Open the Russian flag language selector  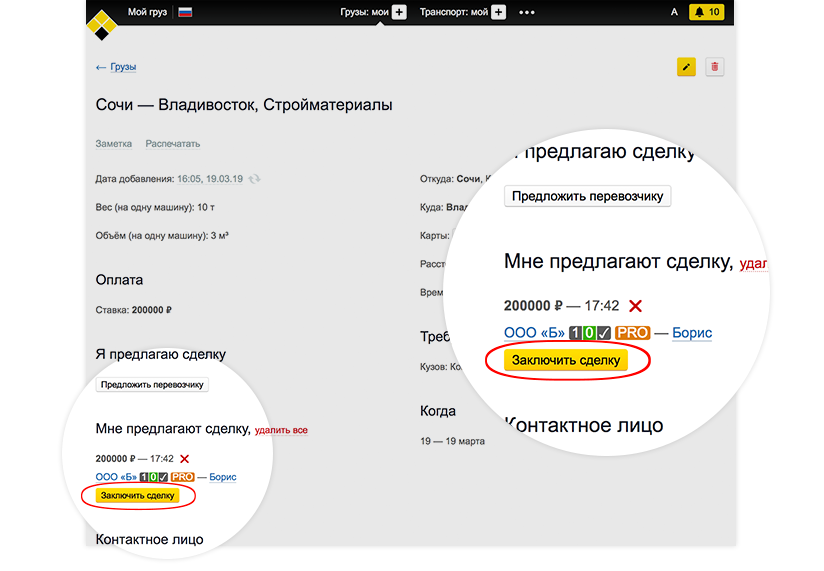[x=185, y=12]
